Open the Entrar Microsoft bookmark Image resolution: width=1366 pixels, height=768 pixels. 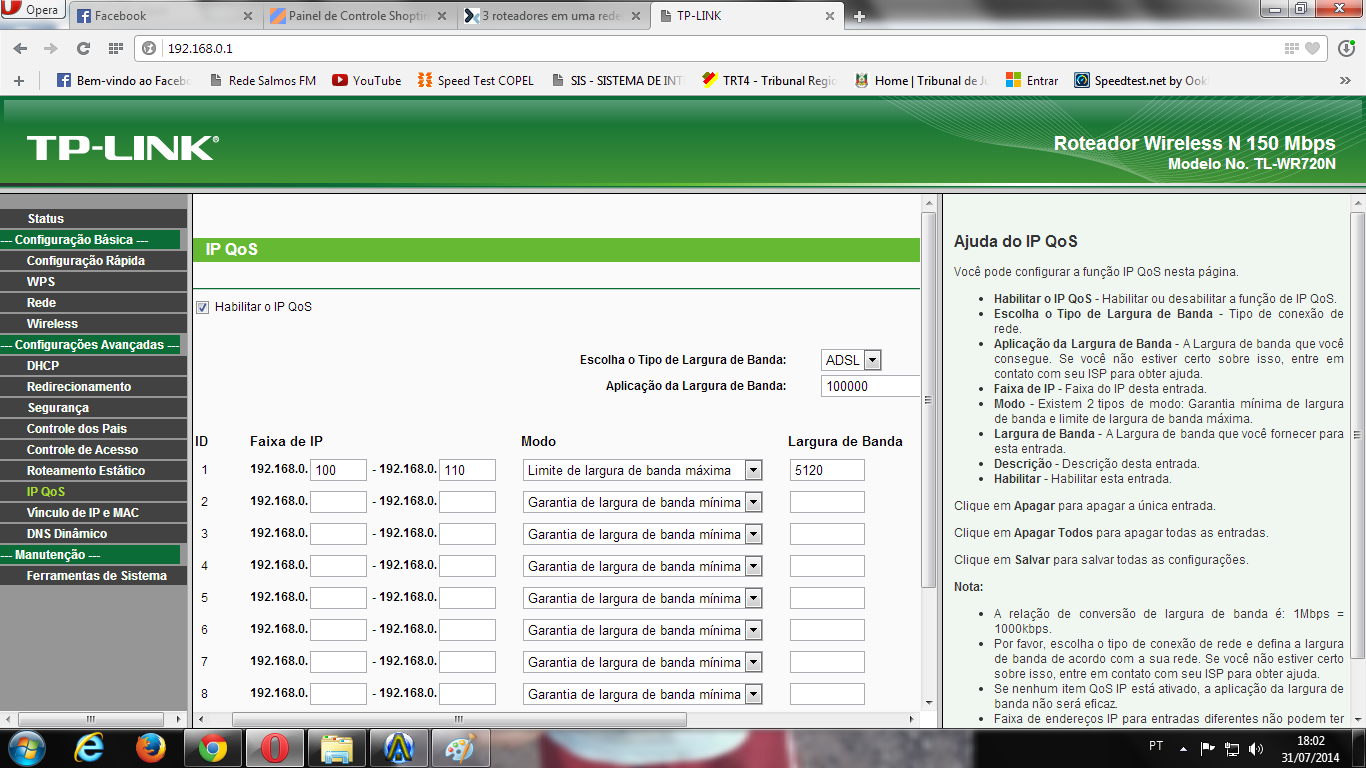[1032, 81]
